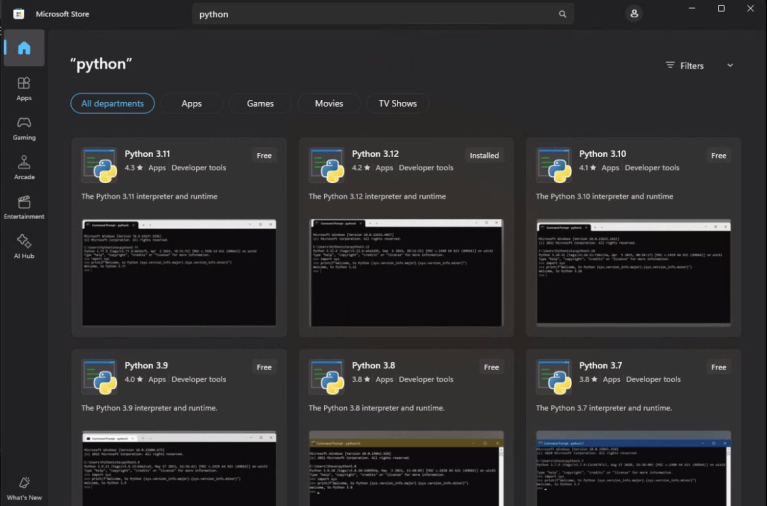This screenshot has width=767, height=506.
Task: Click the Python 3.7 app icon
Action: (554, 377)
